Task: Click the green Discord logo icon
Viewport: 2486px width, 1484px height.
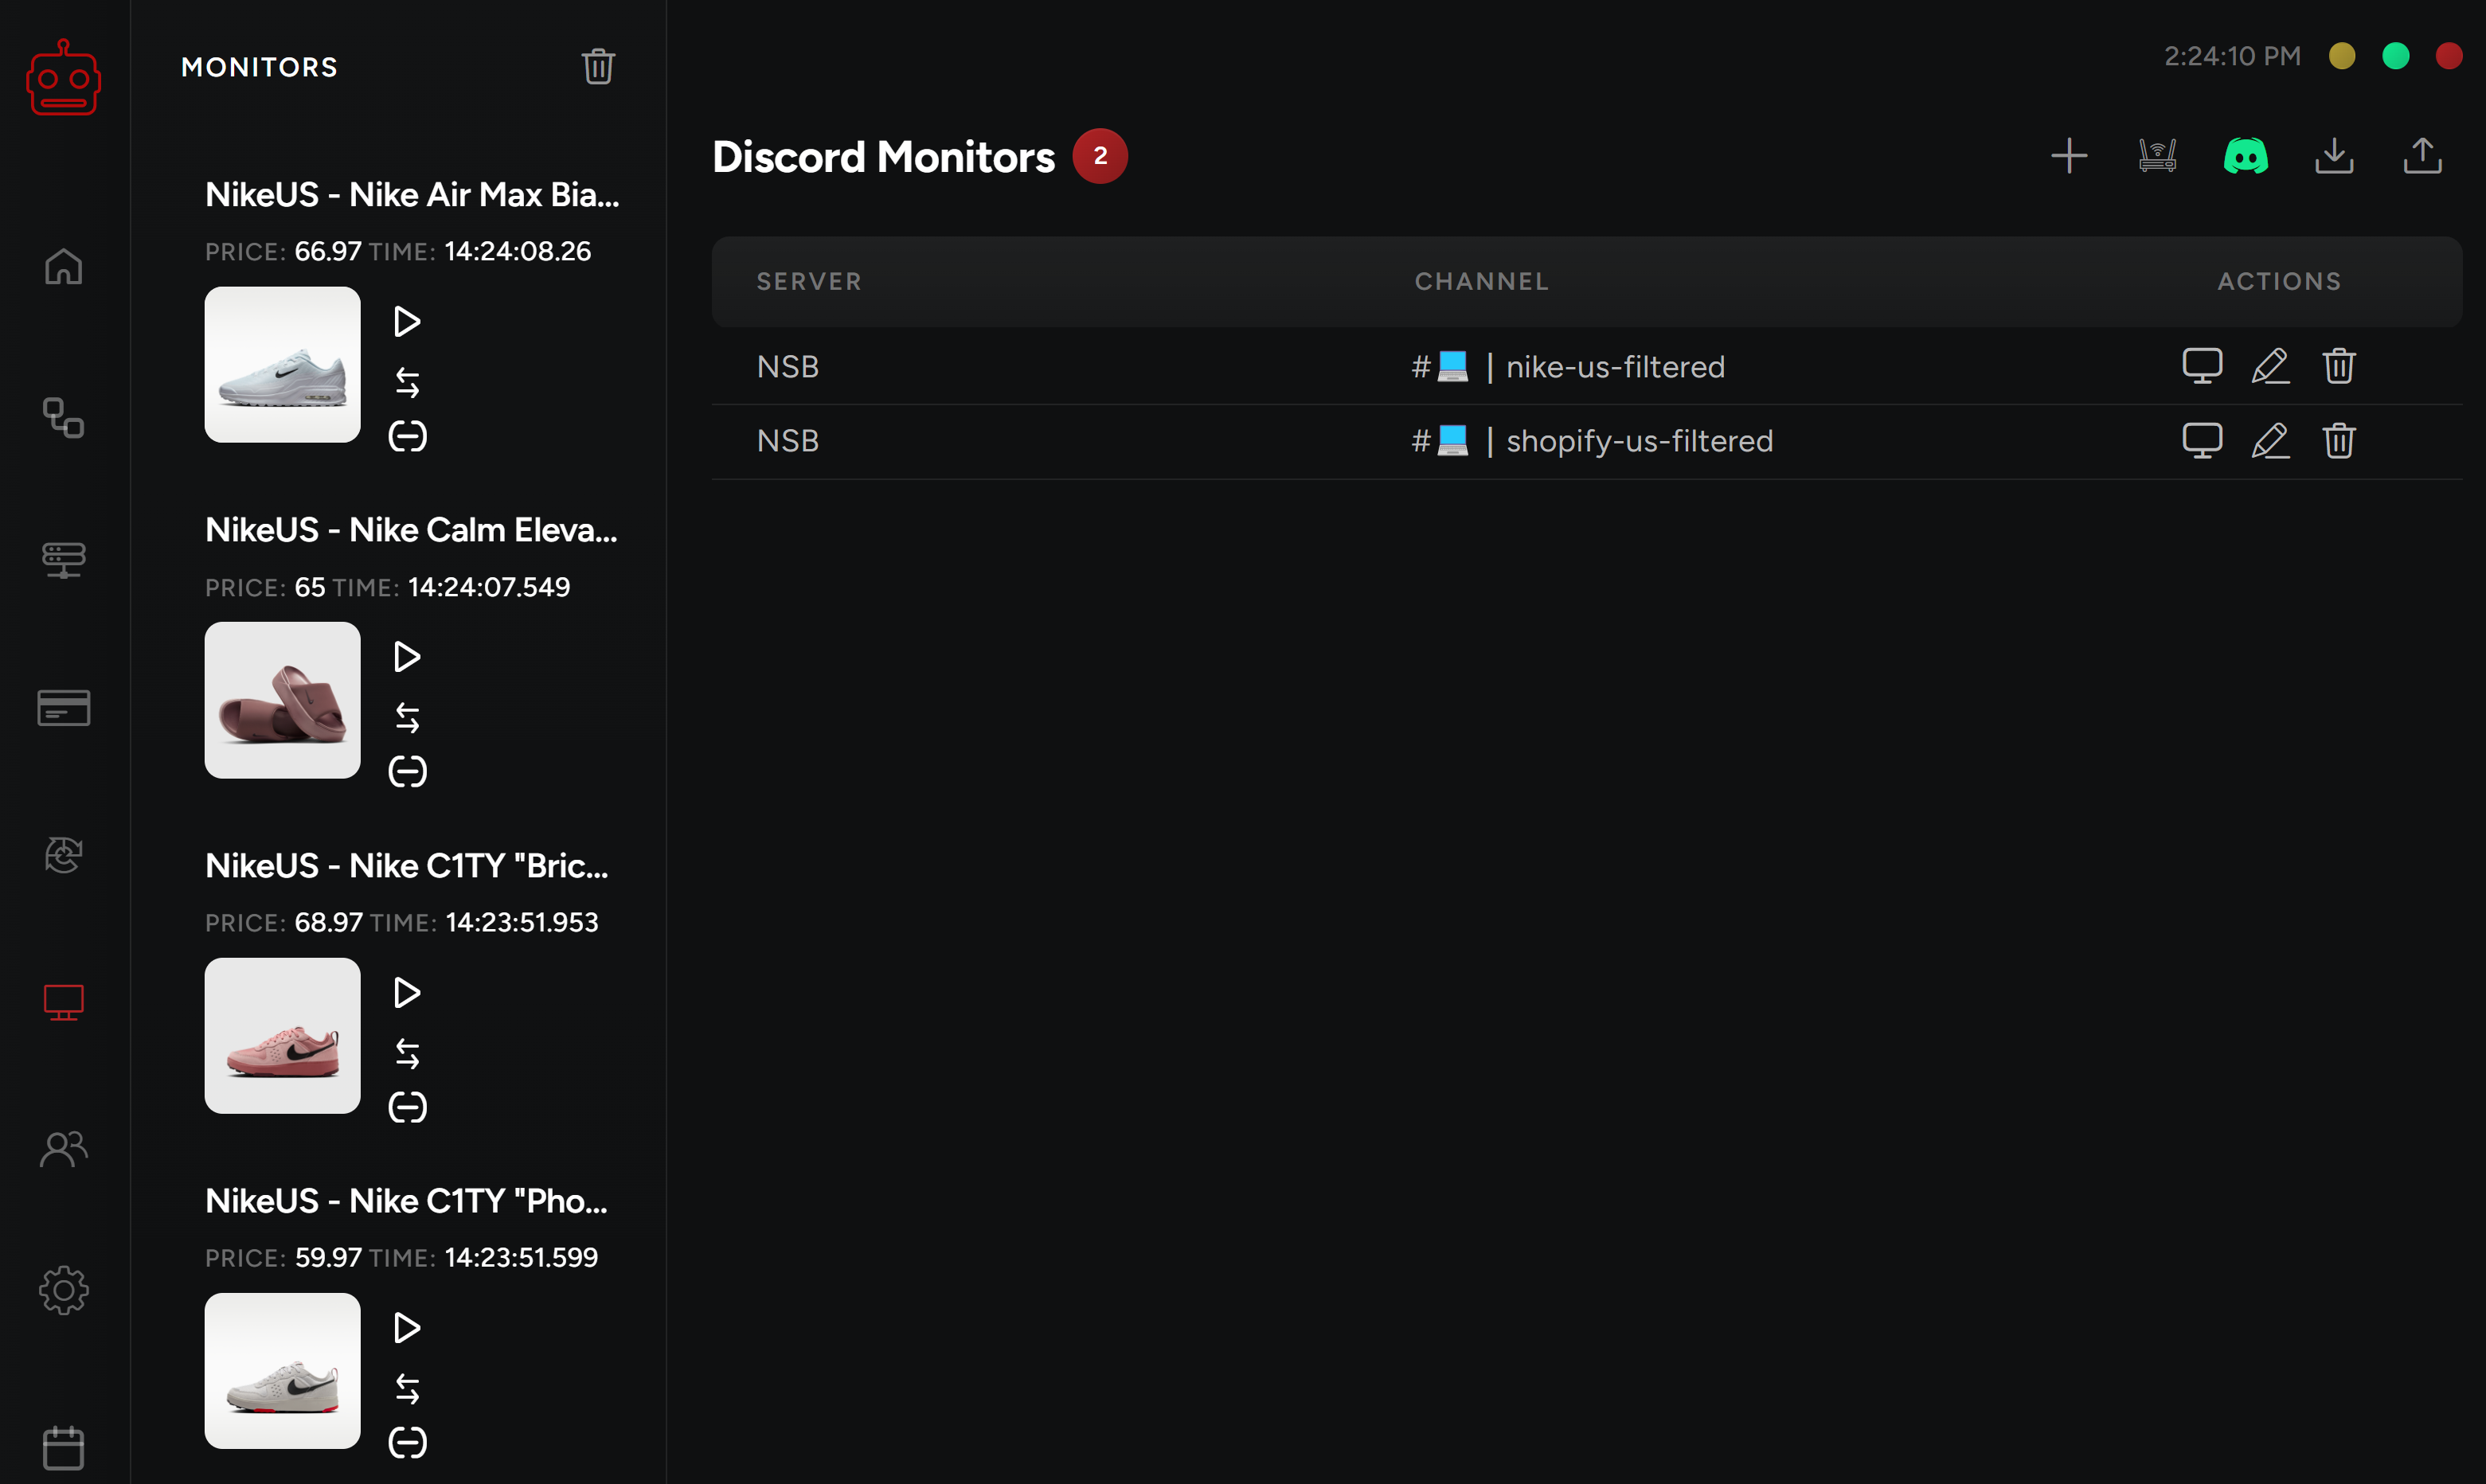Action: [2245, 156]
